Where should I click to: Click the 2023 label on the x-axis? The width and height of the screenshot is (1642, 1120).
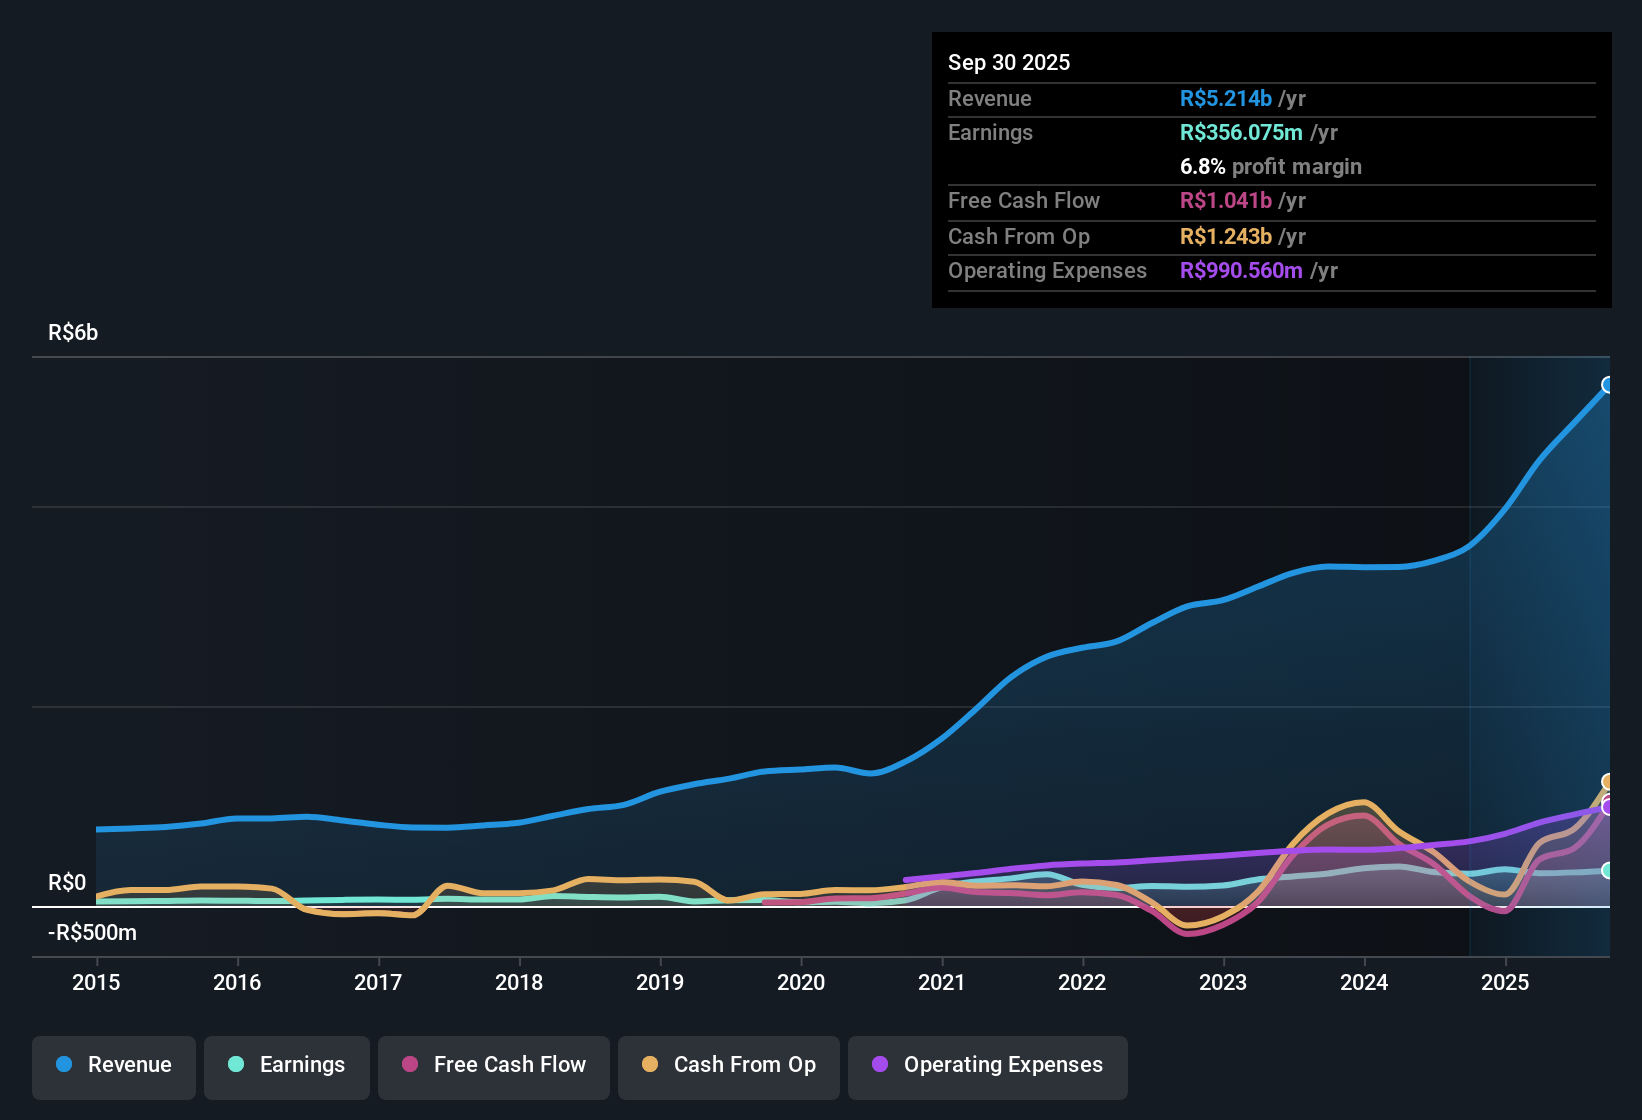pos(1223,983)
